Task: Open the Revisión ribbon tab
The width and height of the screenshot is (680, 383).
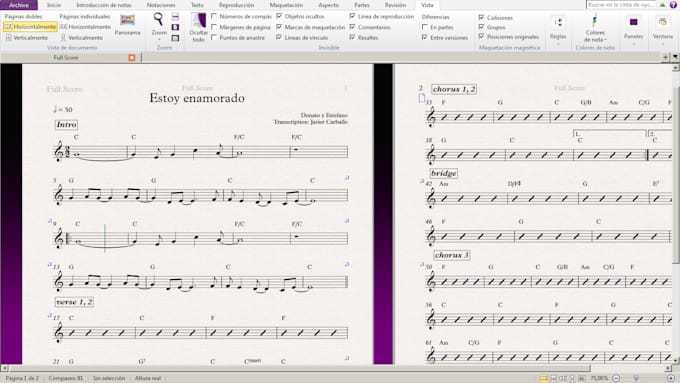Action: [x=395, y=5]
